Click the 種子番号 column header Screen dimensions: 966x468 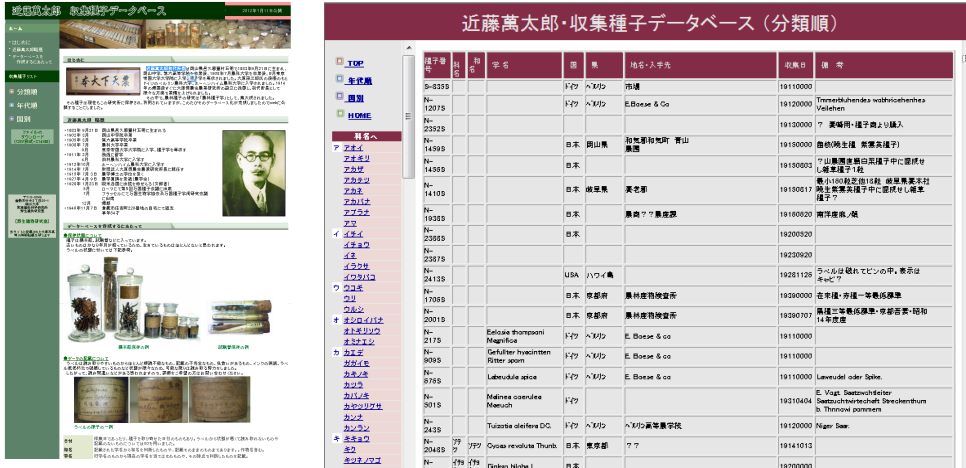[437, 65]
